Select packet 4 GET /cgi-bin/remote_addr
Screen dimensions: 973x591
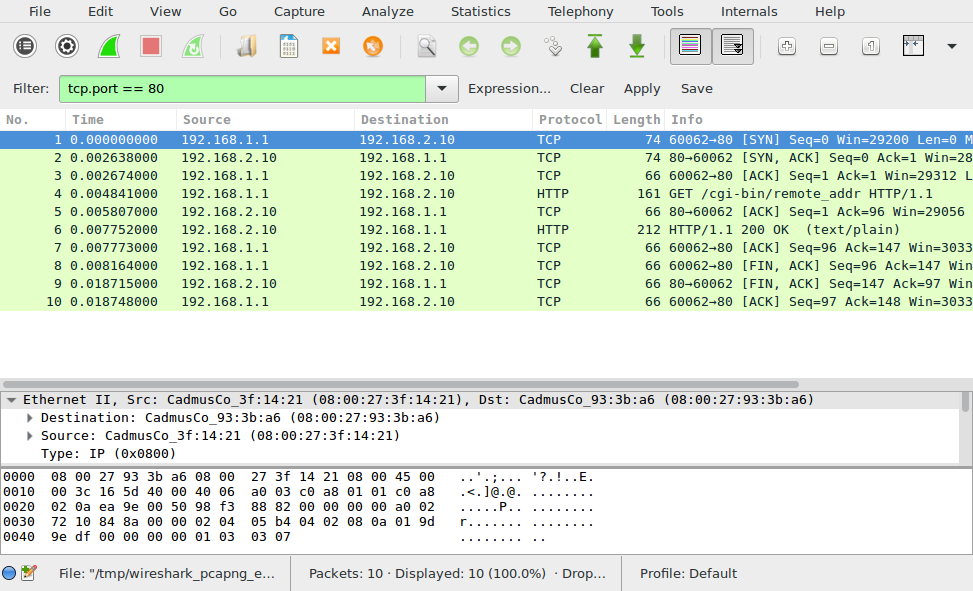click(x=486, y=194)
